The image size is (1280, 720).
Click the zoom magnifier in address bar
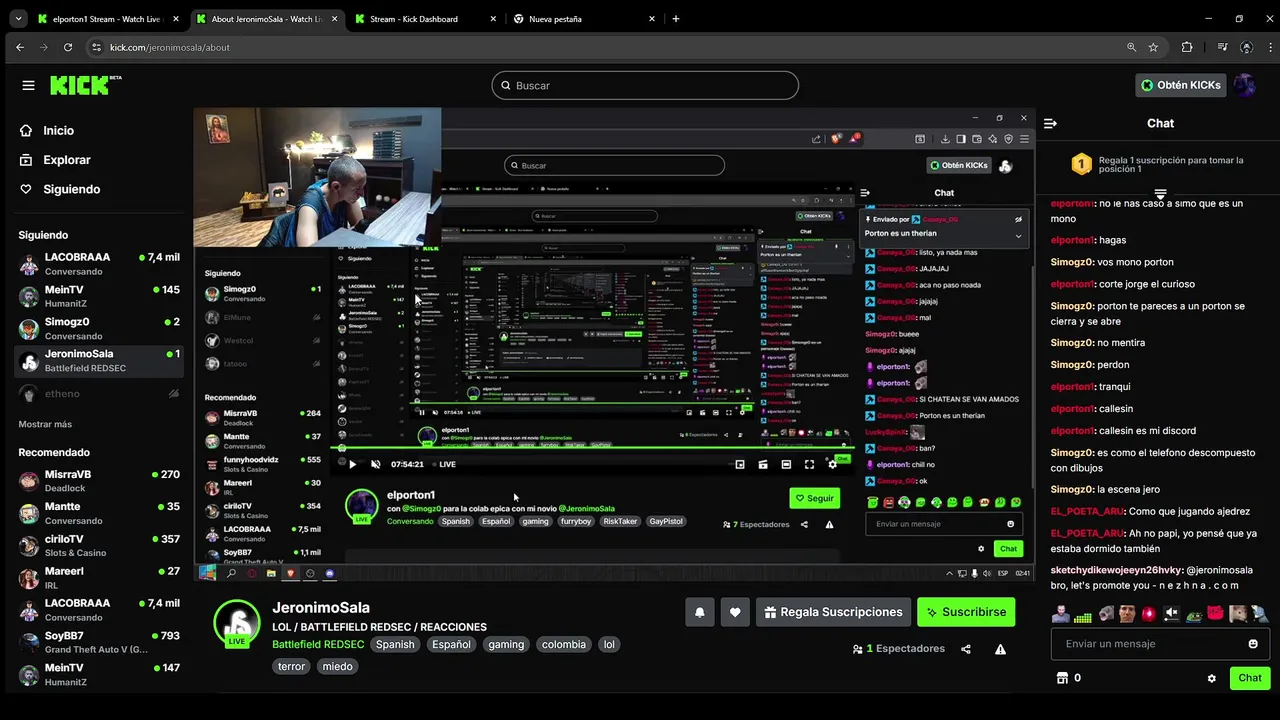[x=1131, y=47]
